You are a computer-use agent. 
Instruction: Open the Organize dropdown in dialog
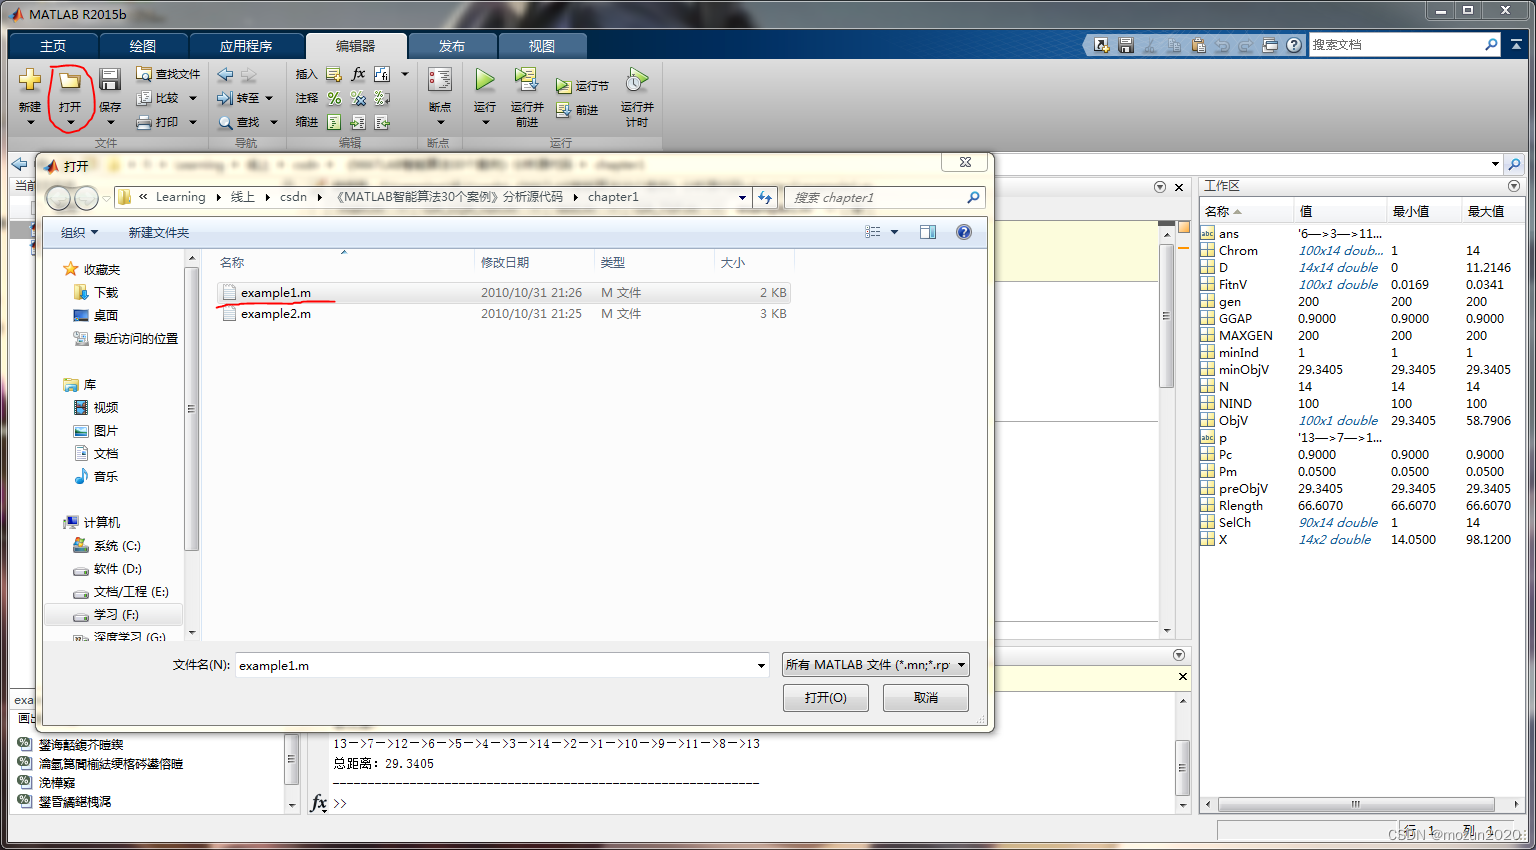click(x=80, y=232)
